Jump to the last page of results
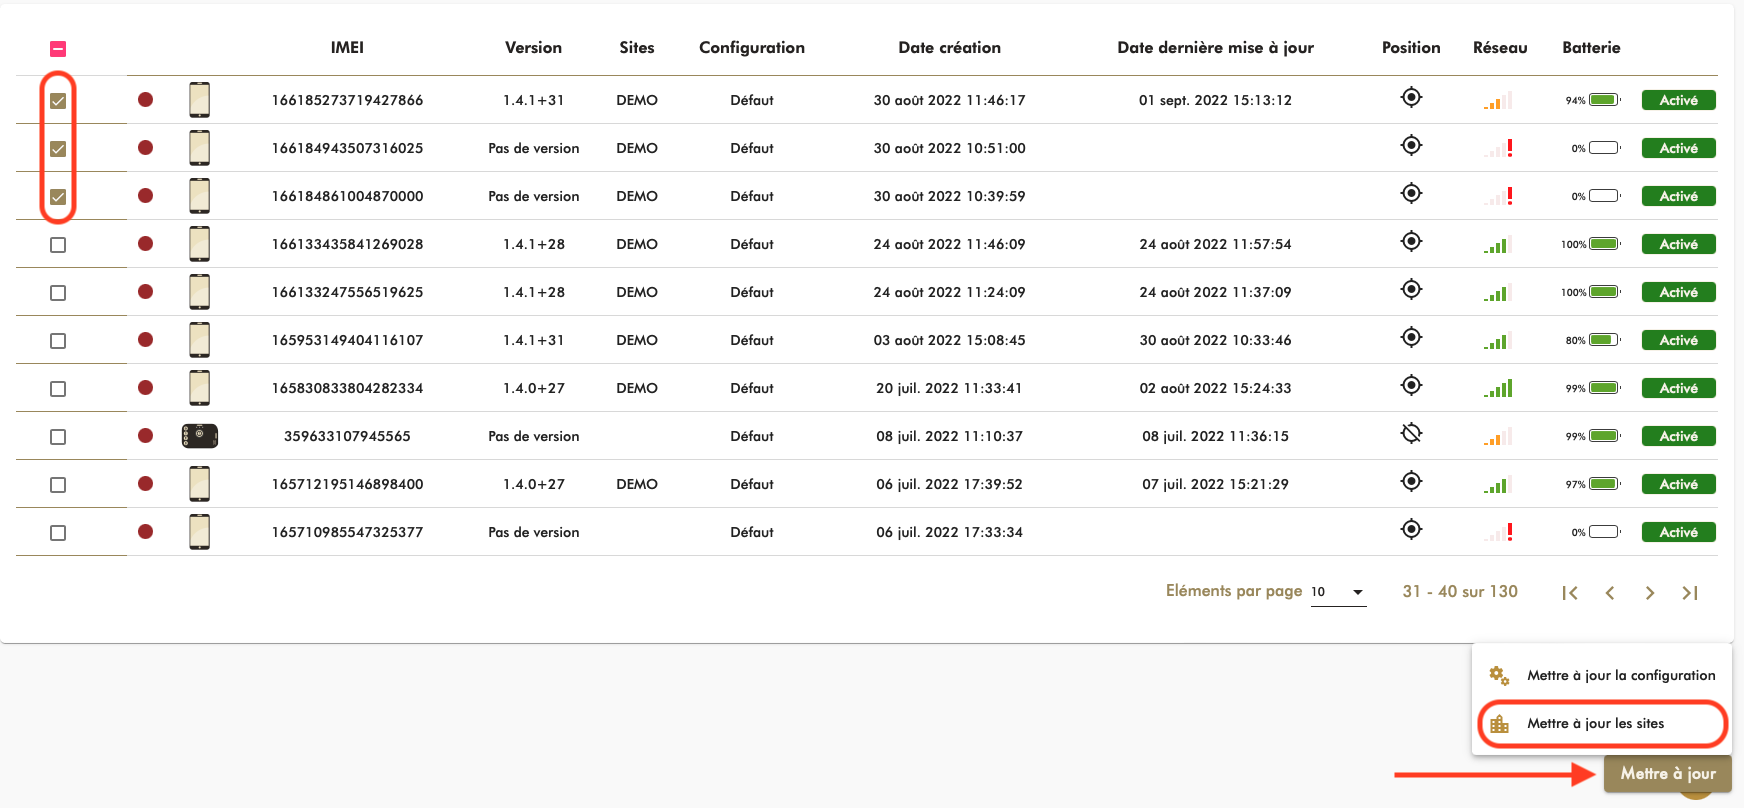The width and height of the screenshot is (1744, 808). coord(1690,593)
